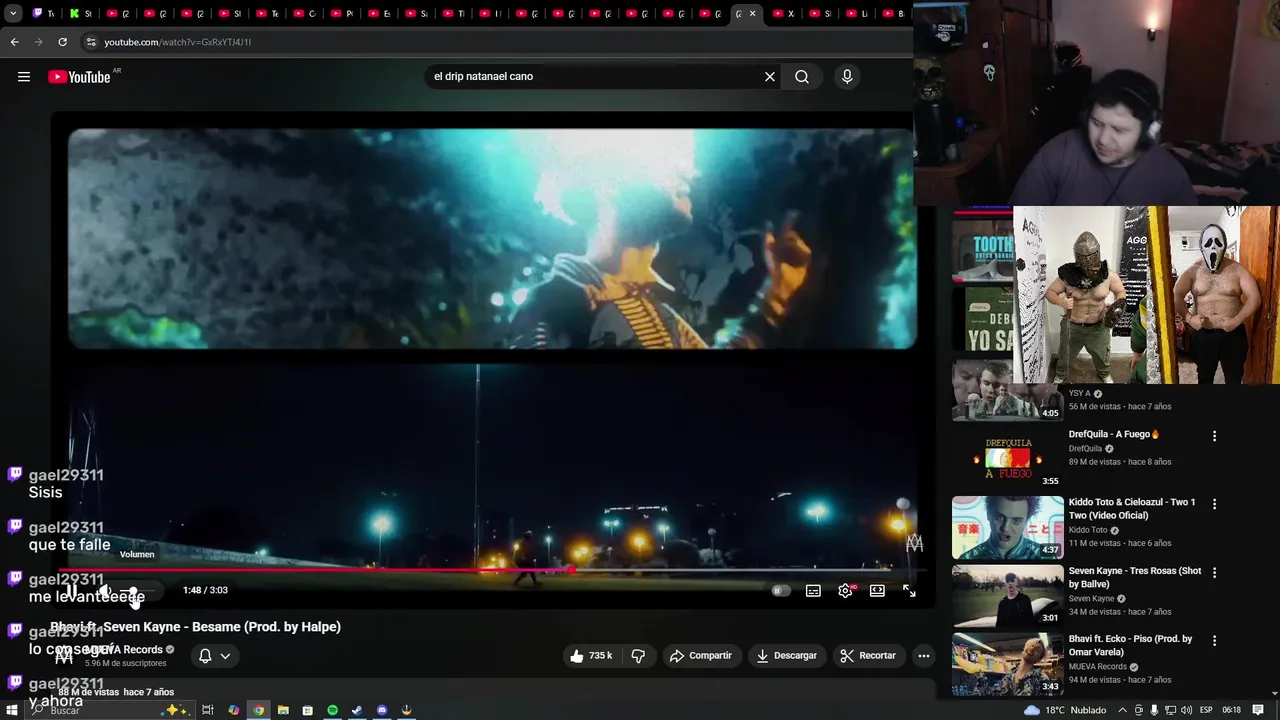Screen dimensions: 1280x720
Task: Open Bhavi ft. Ecko Piso thumbnail
Action: [x=1007, y=663]
